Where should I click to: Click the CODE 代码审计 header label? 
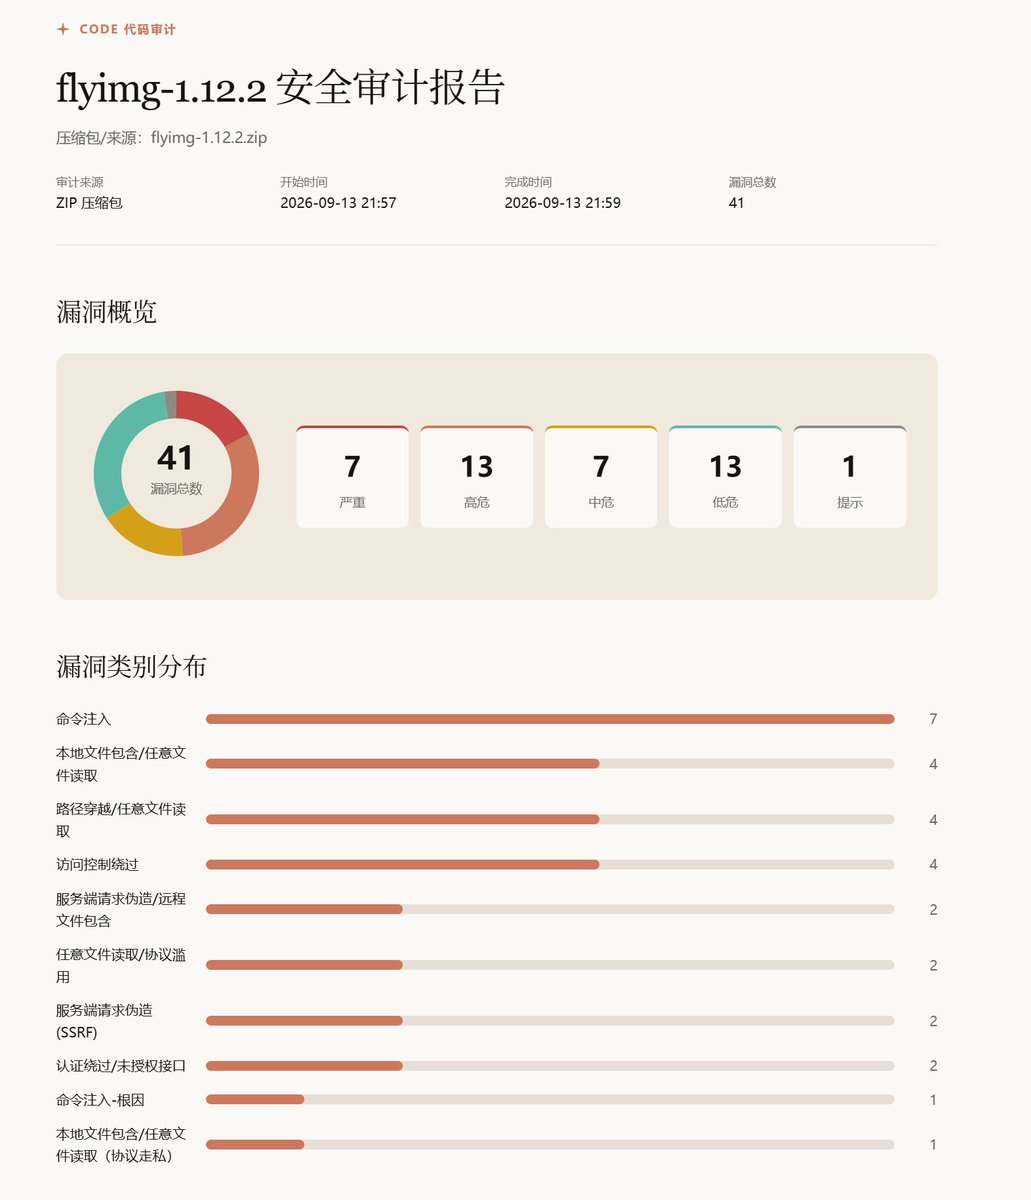pos(127,30)
